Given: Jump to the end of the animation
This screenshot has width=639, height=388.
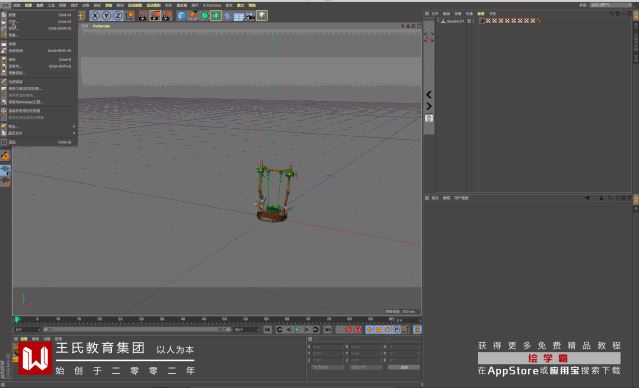Looking at the screenshot, I should [327, 329].
